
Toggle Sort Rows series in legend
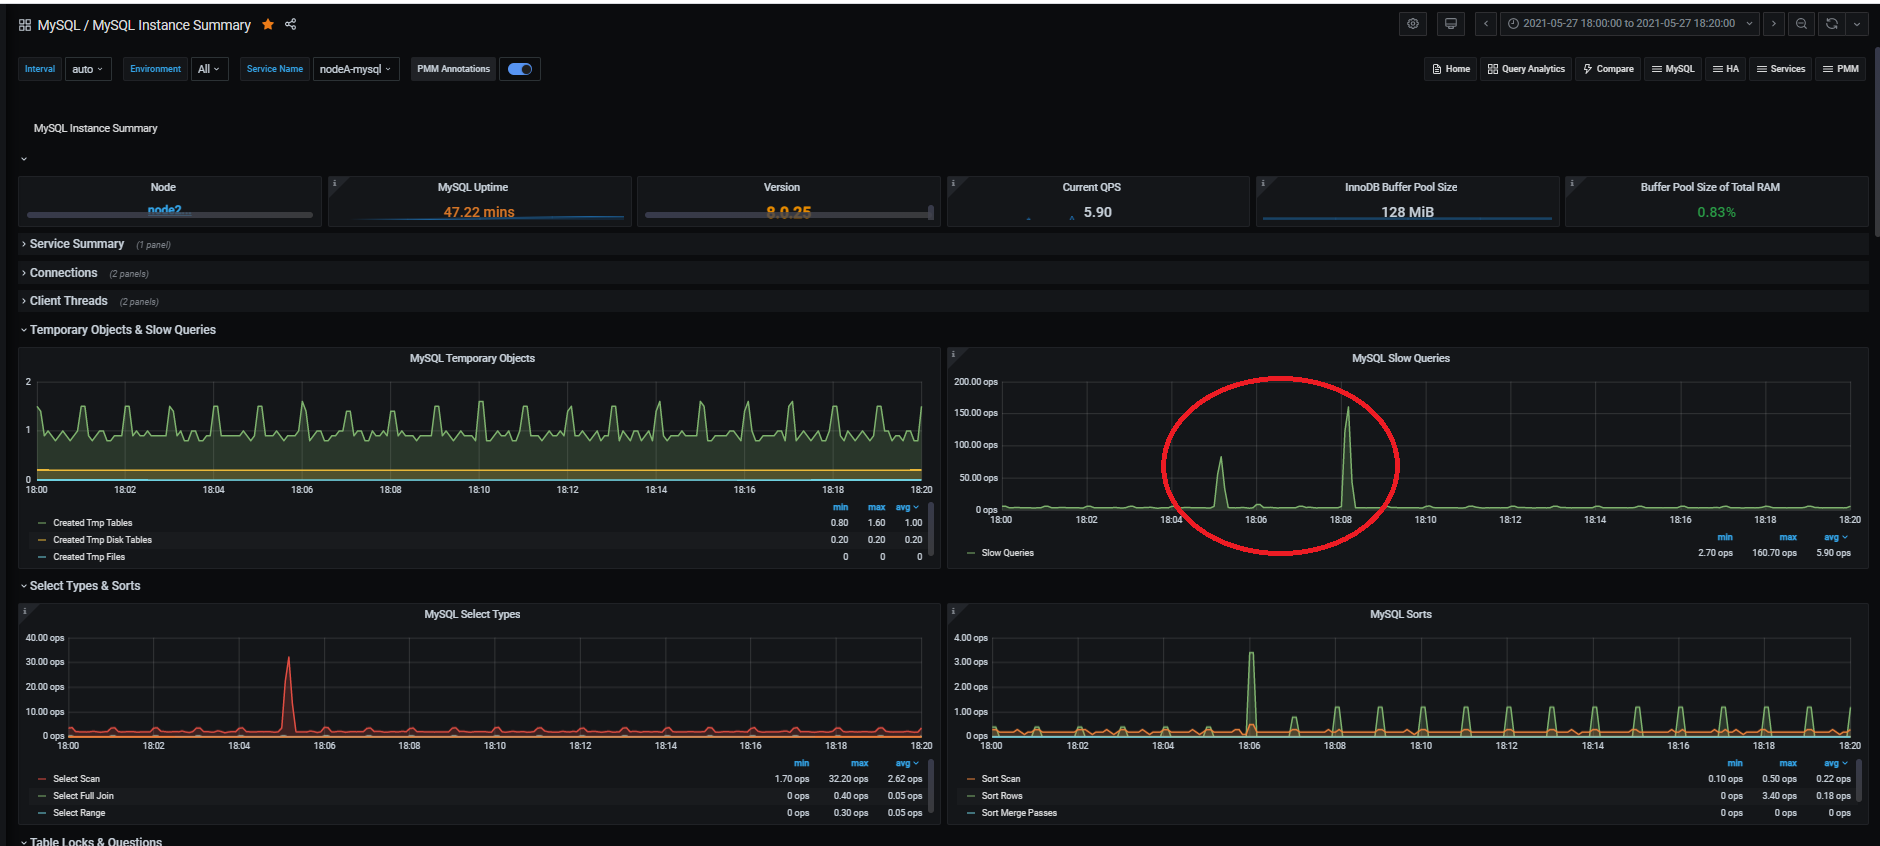(1001, 796)
